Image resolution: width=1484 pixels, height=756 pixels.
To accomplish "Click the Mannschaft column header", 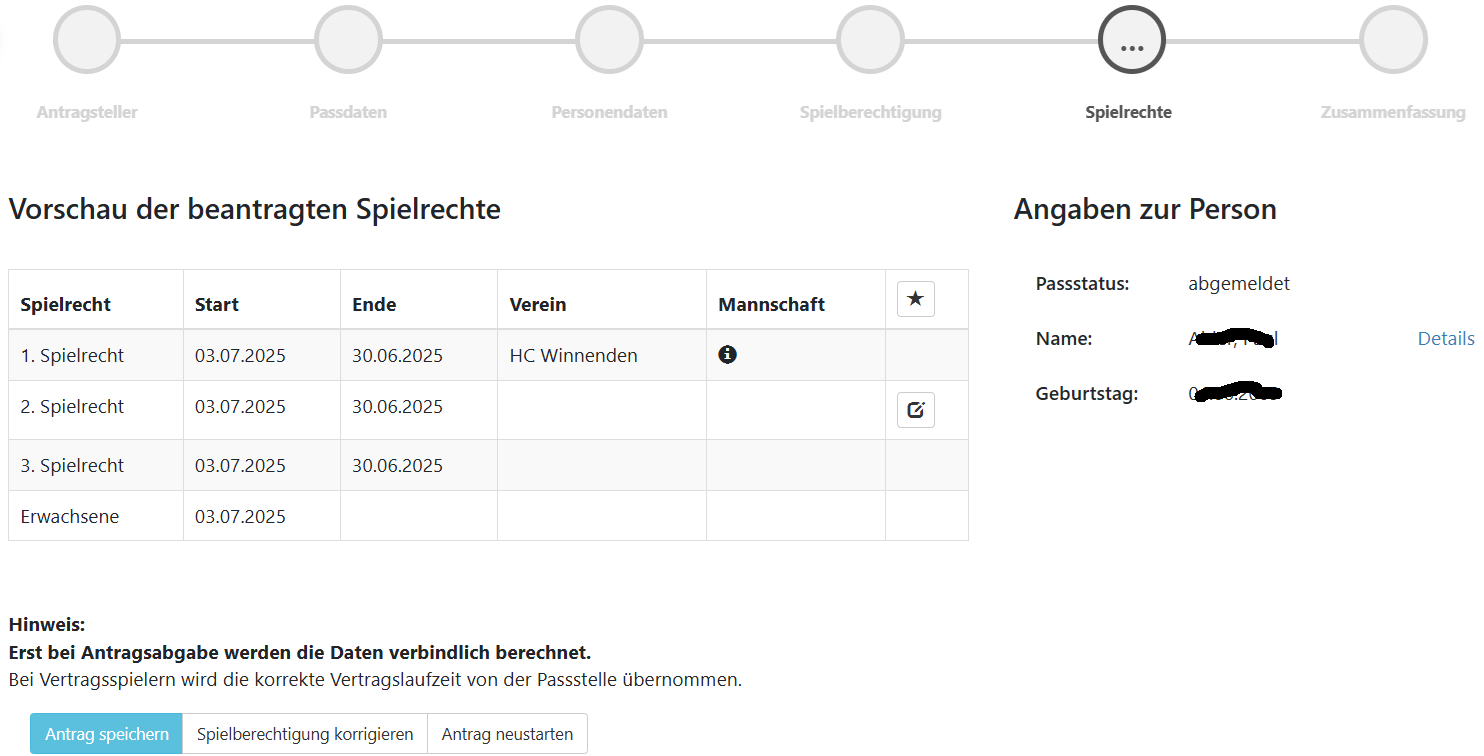I will [x=771, y=305].
